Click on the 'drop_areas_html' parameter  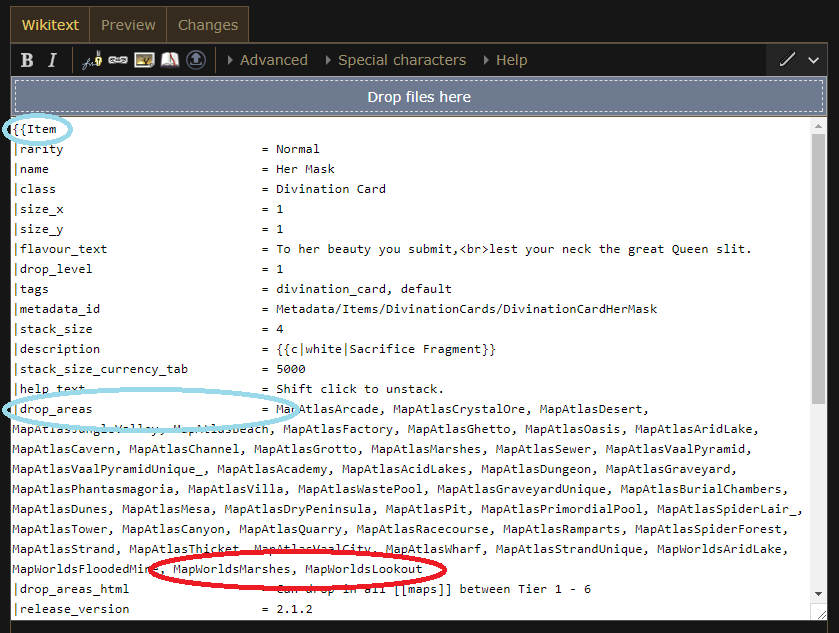point(74,589)
